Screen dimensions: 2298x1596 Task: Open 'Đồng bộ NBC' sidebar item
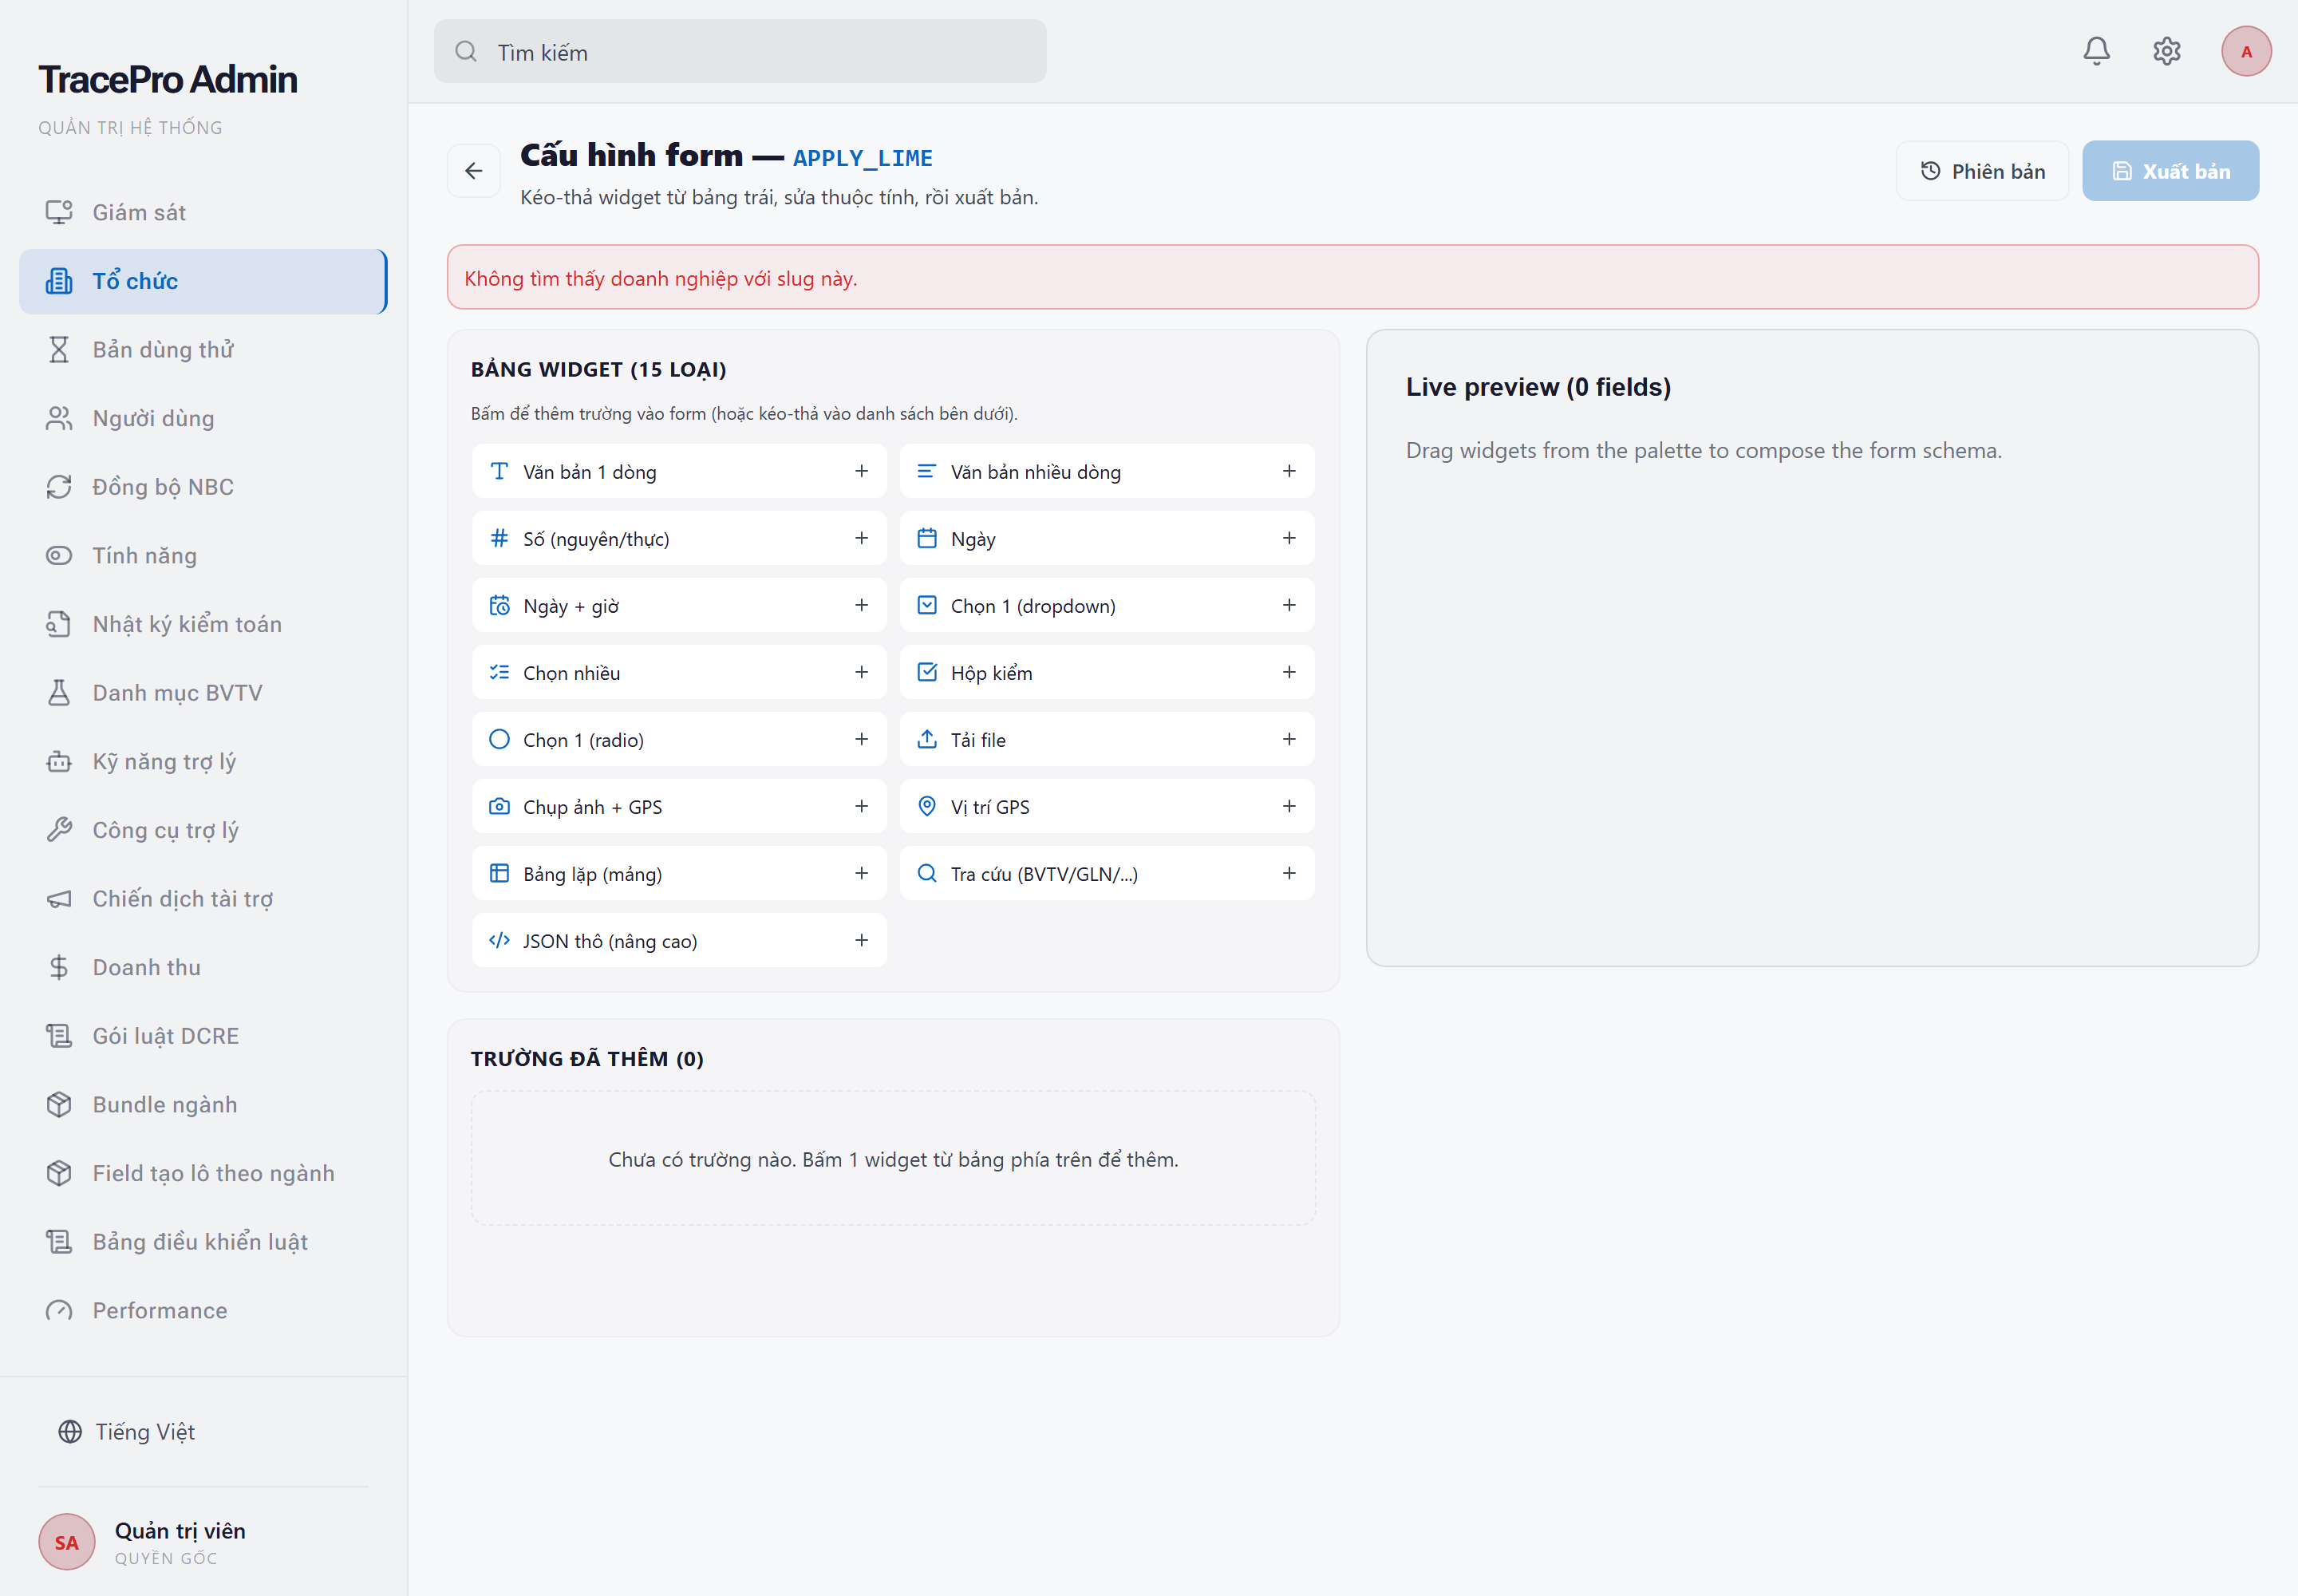tap(203, 487)
